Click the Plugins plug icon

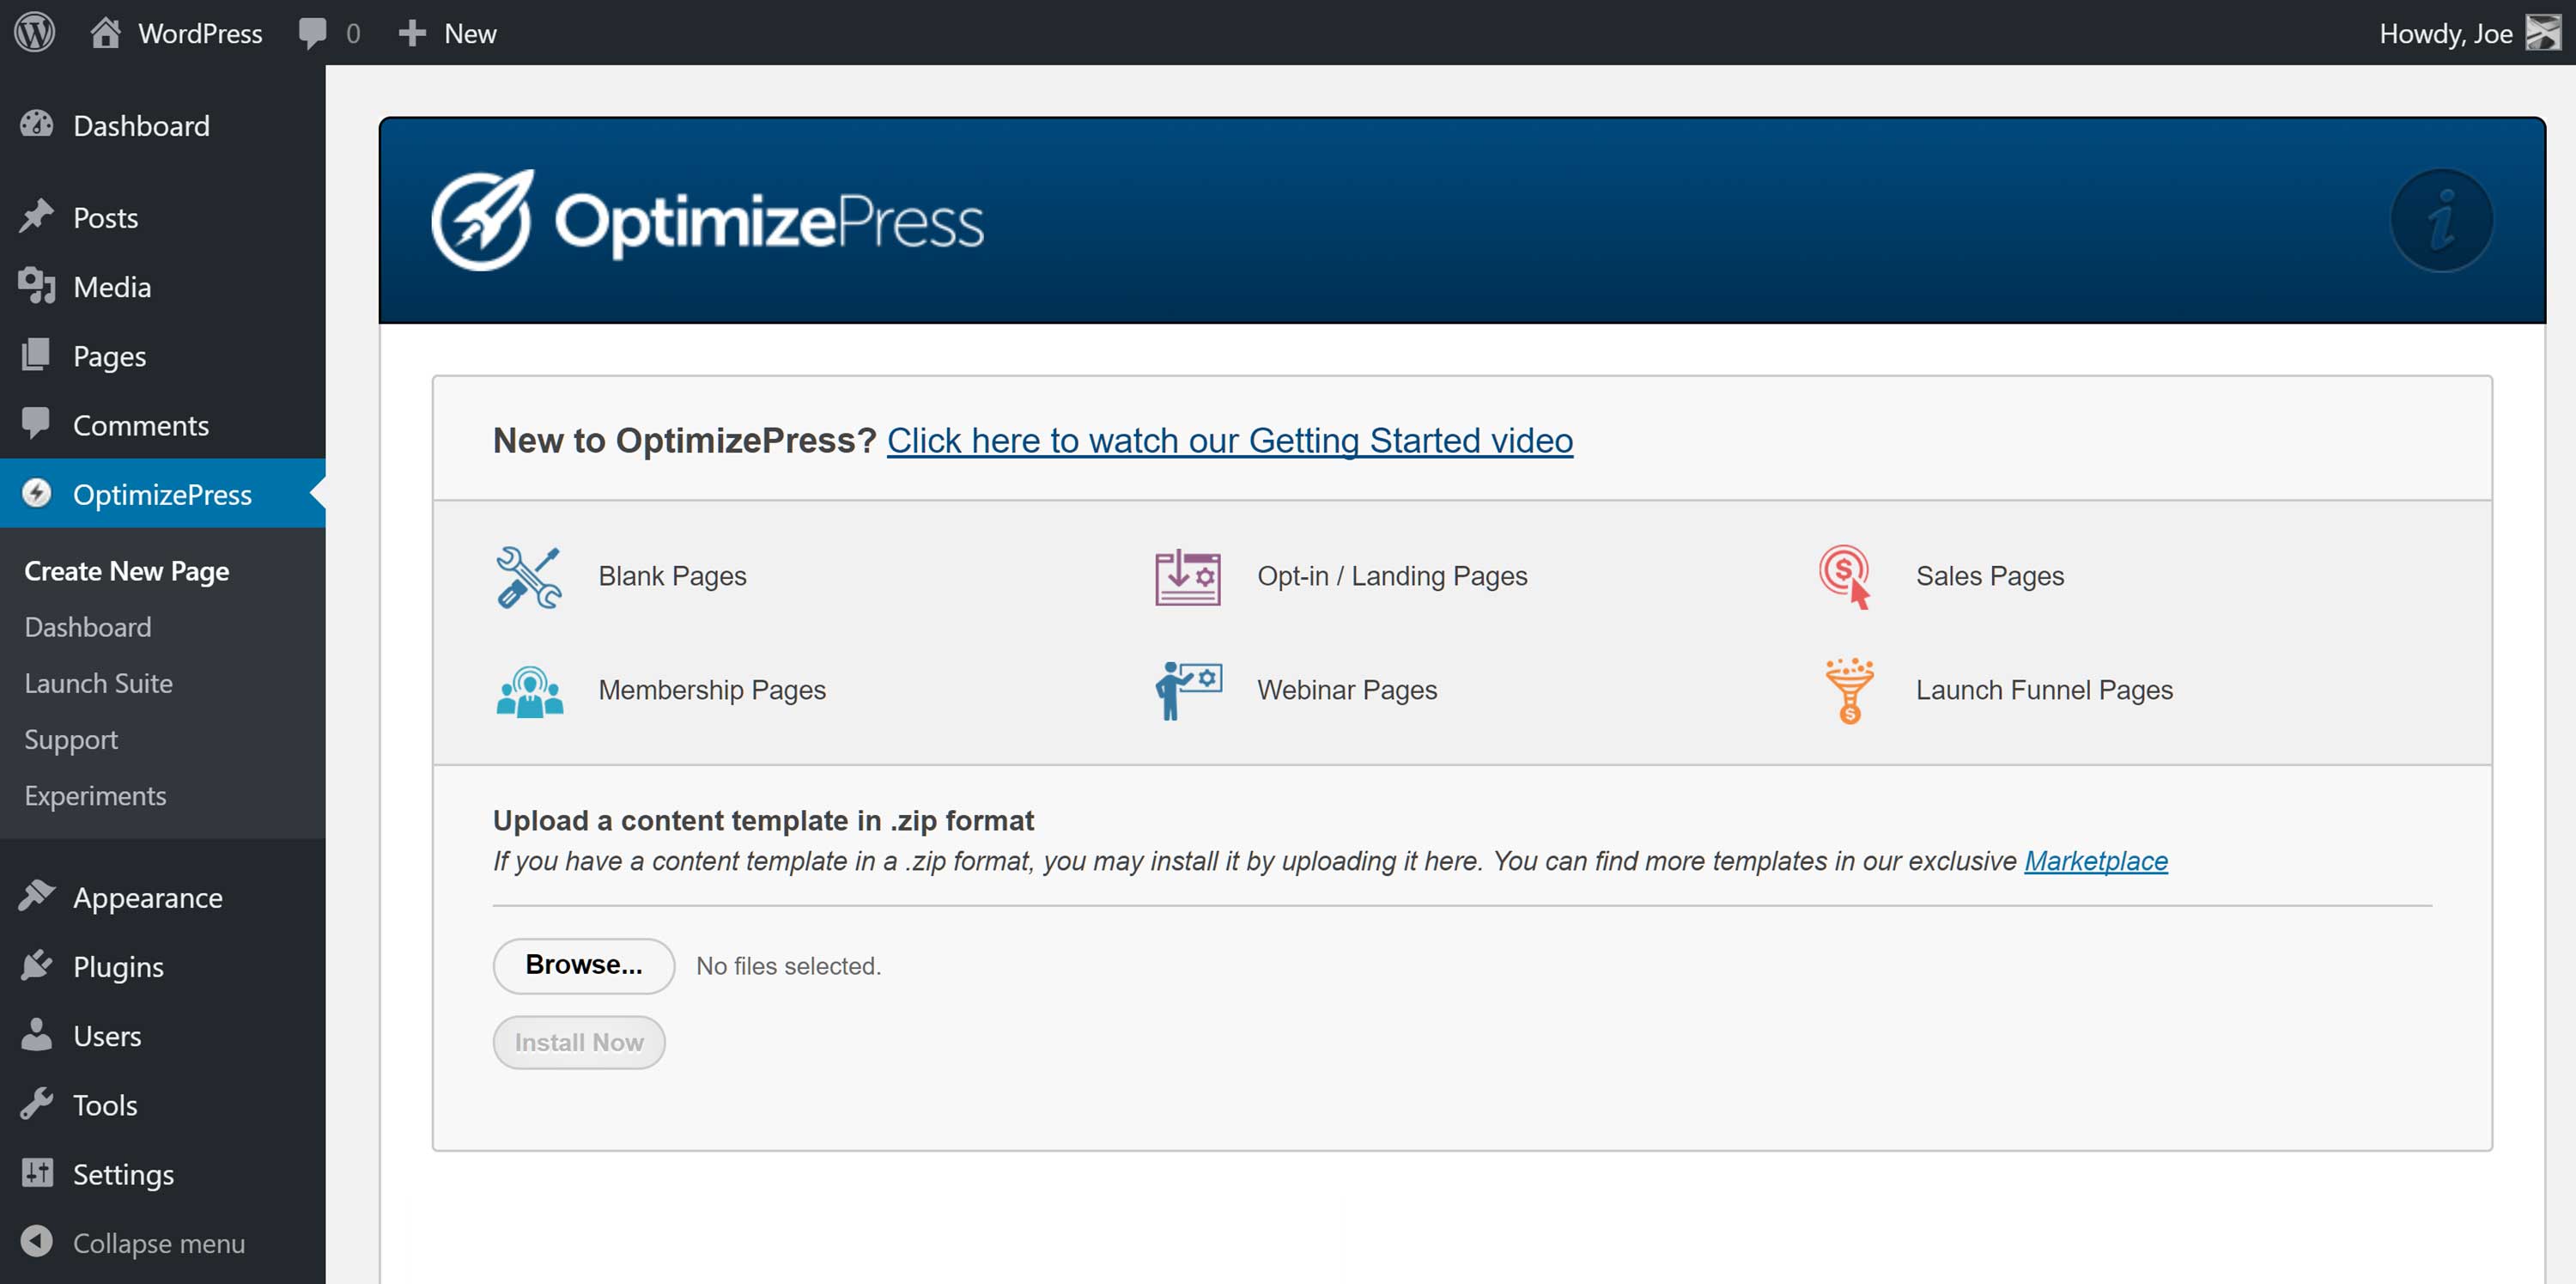click(37, 965)
